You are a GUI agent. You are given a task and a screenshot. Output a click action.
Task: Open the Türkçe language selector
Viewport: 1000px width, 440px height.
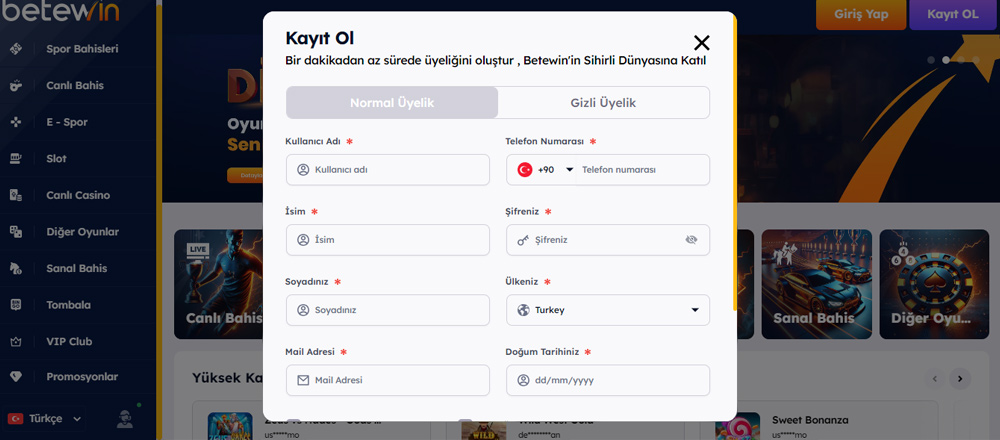point(45,418)
